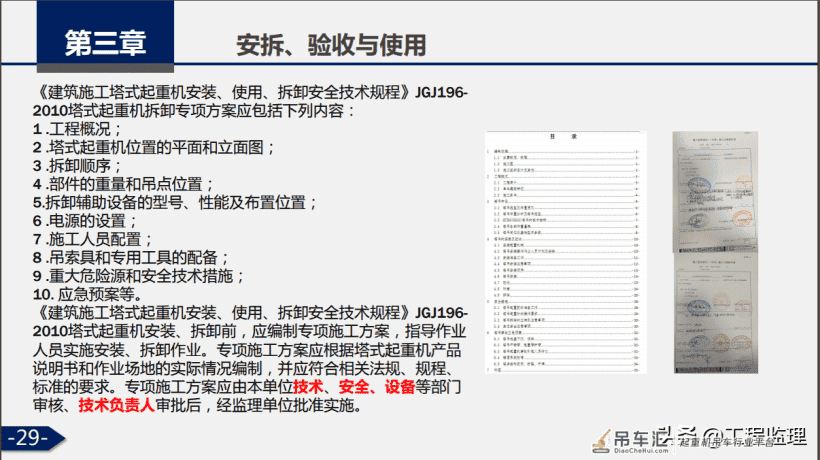Screen dimensions: 820x460
Task: Select list item 3 拆卸顺序
Action: click(77, 166)
